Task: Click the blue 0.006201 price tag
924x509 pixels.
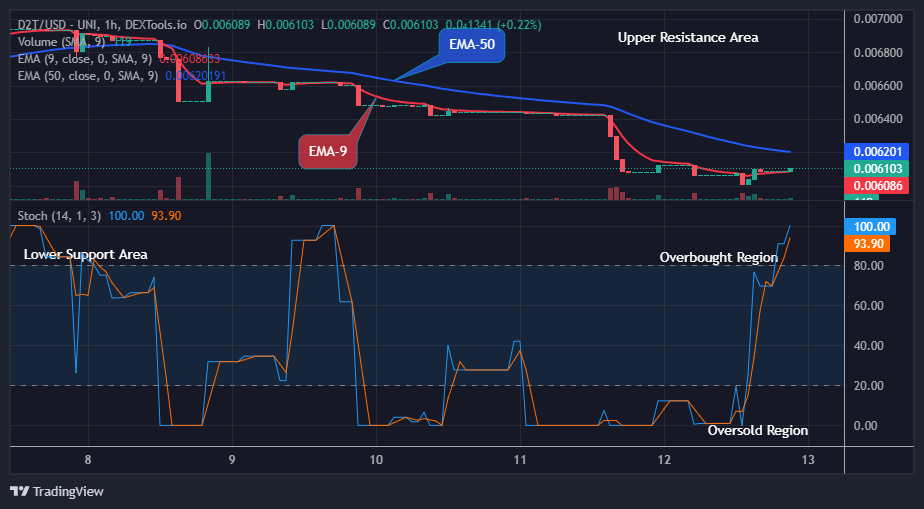Action: tap(876, 152)
